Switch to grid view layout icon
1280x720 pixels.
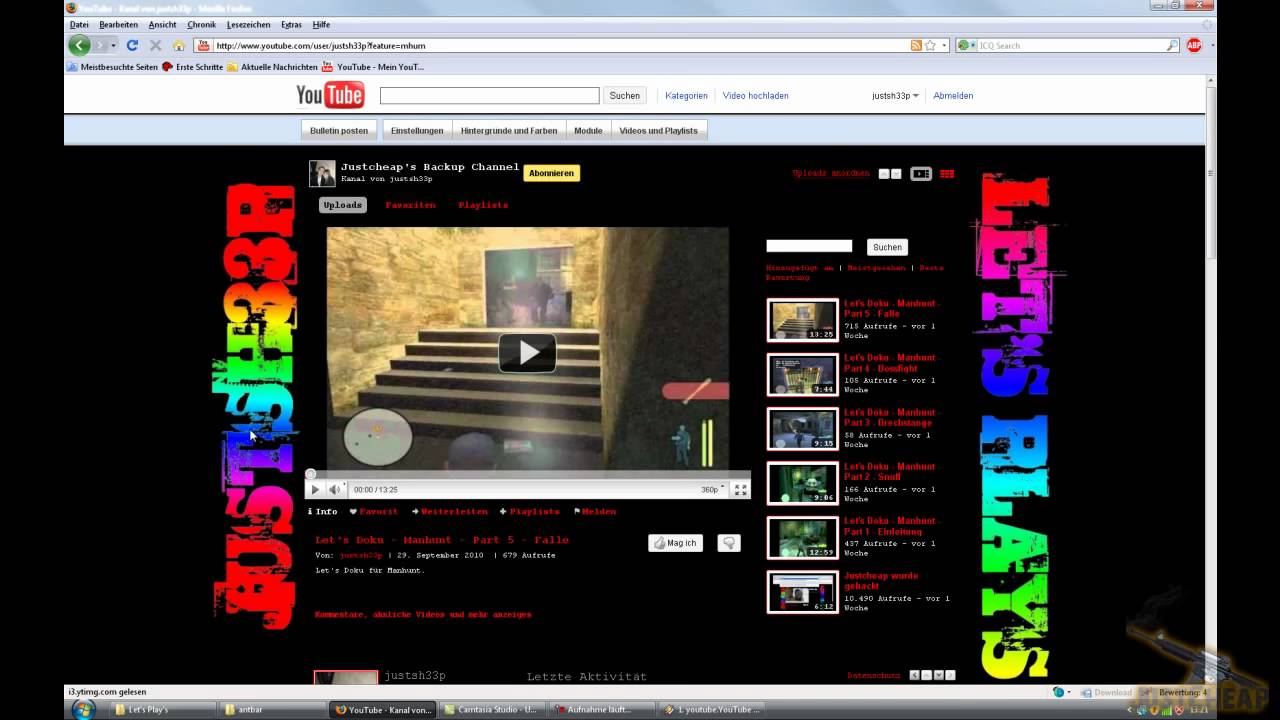pyautogui.click(x=947, y=173)
